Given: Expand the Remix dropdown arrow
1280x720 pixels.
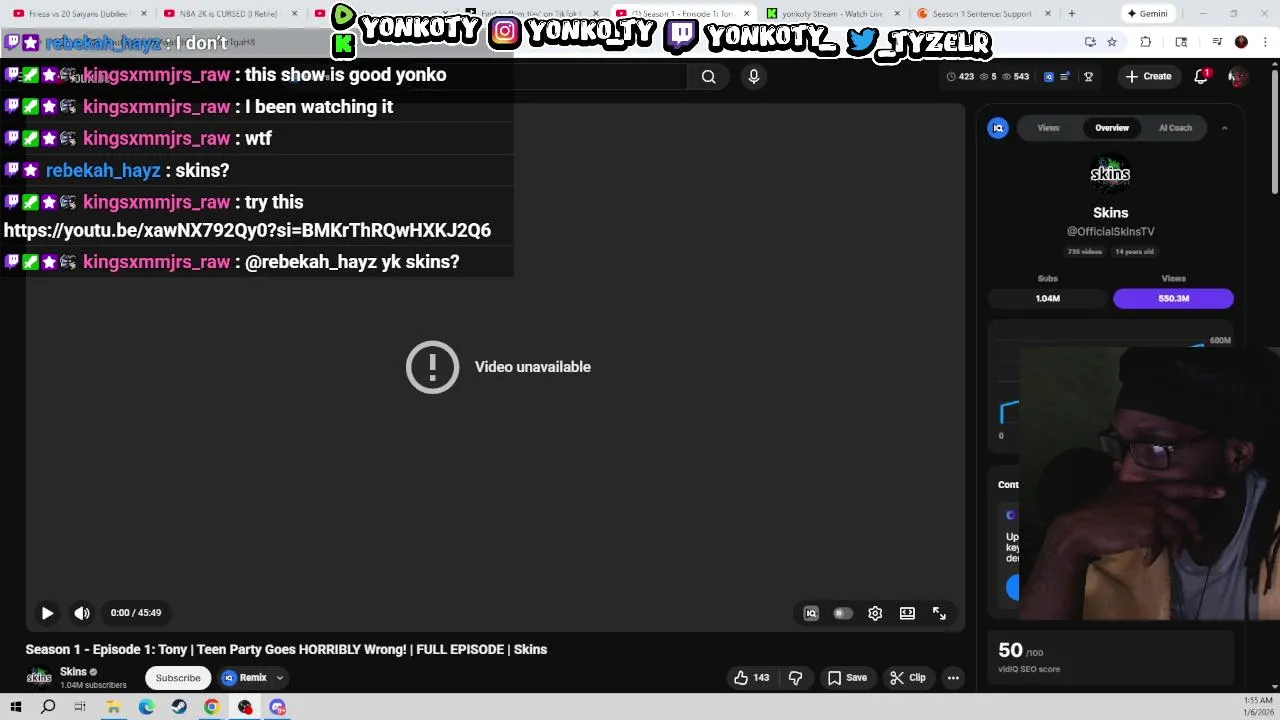Looking at the screenshot, I should tap(280, 678).
